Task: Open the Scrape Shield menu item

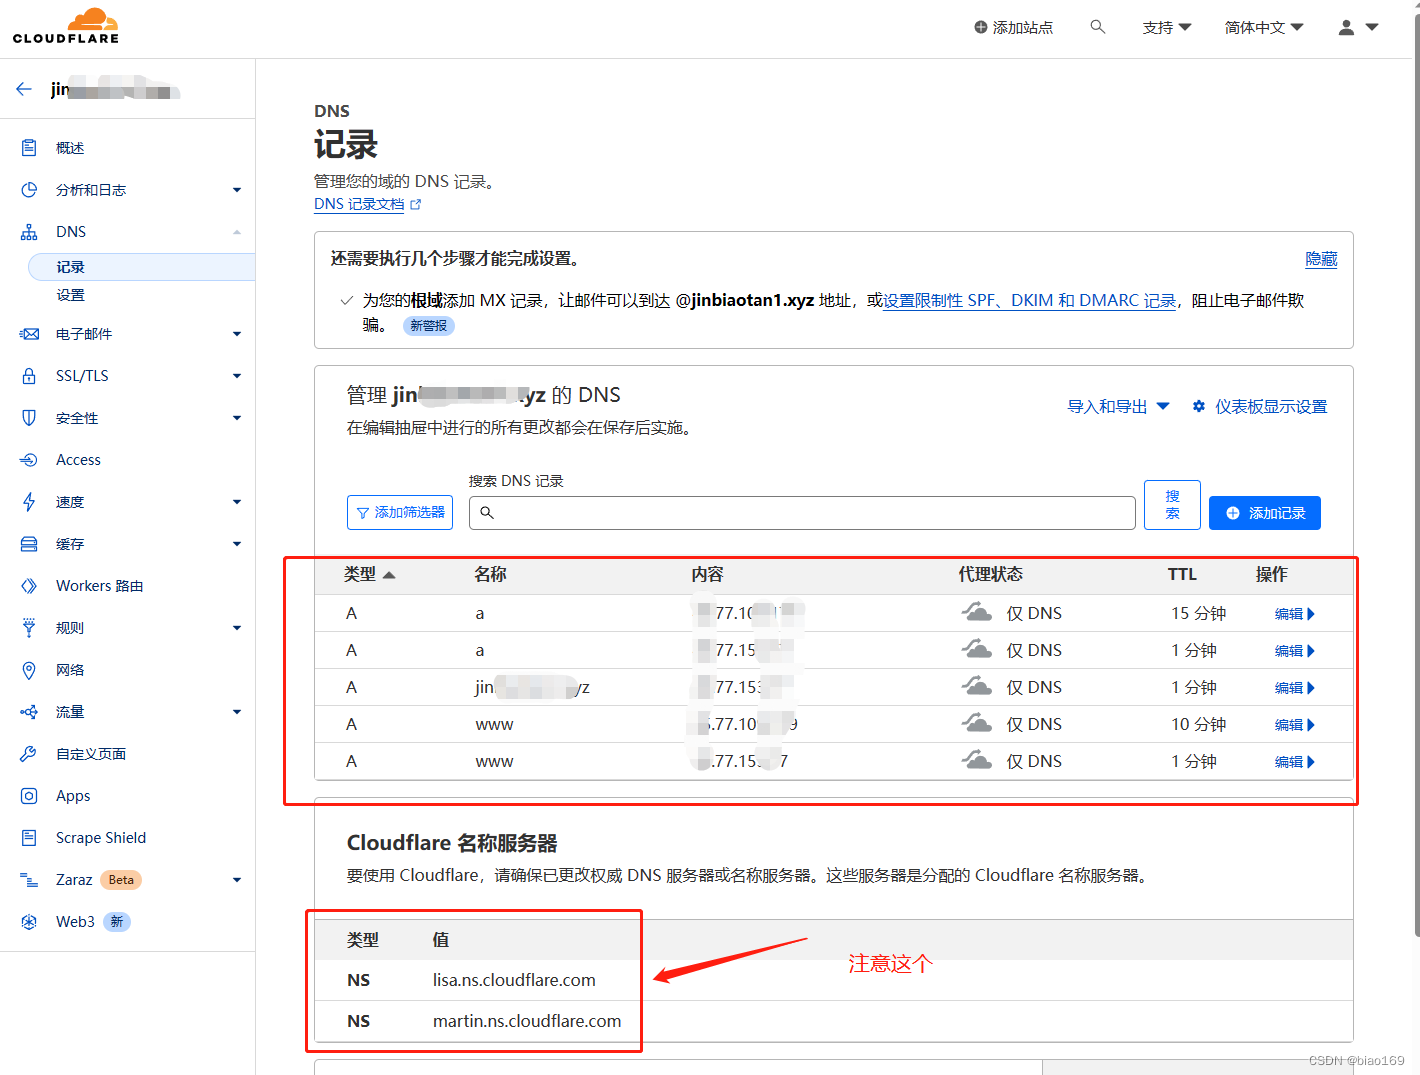Action: coord(101,838)
